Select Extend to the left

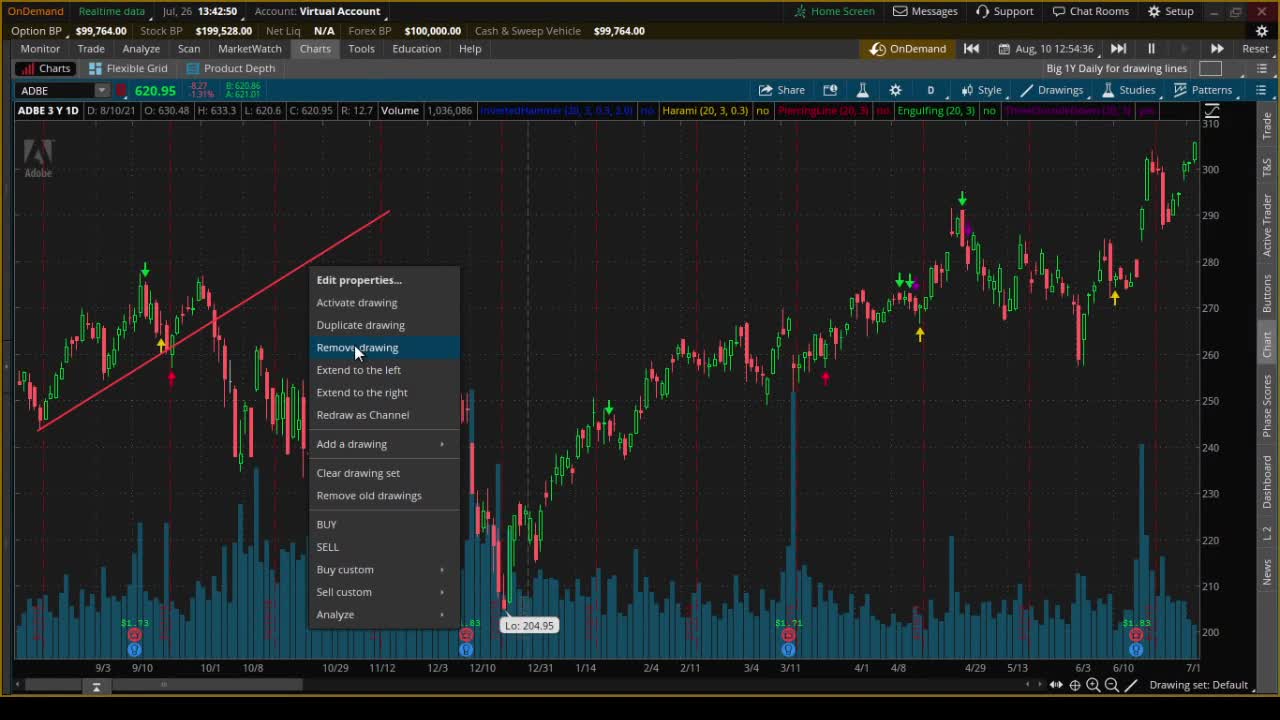(384, 370)
